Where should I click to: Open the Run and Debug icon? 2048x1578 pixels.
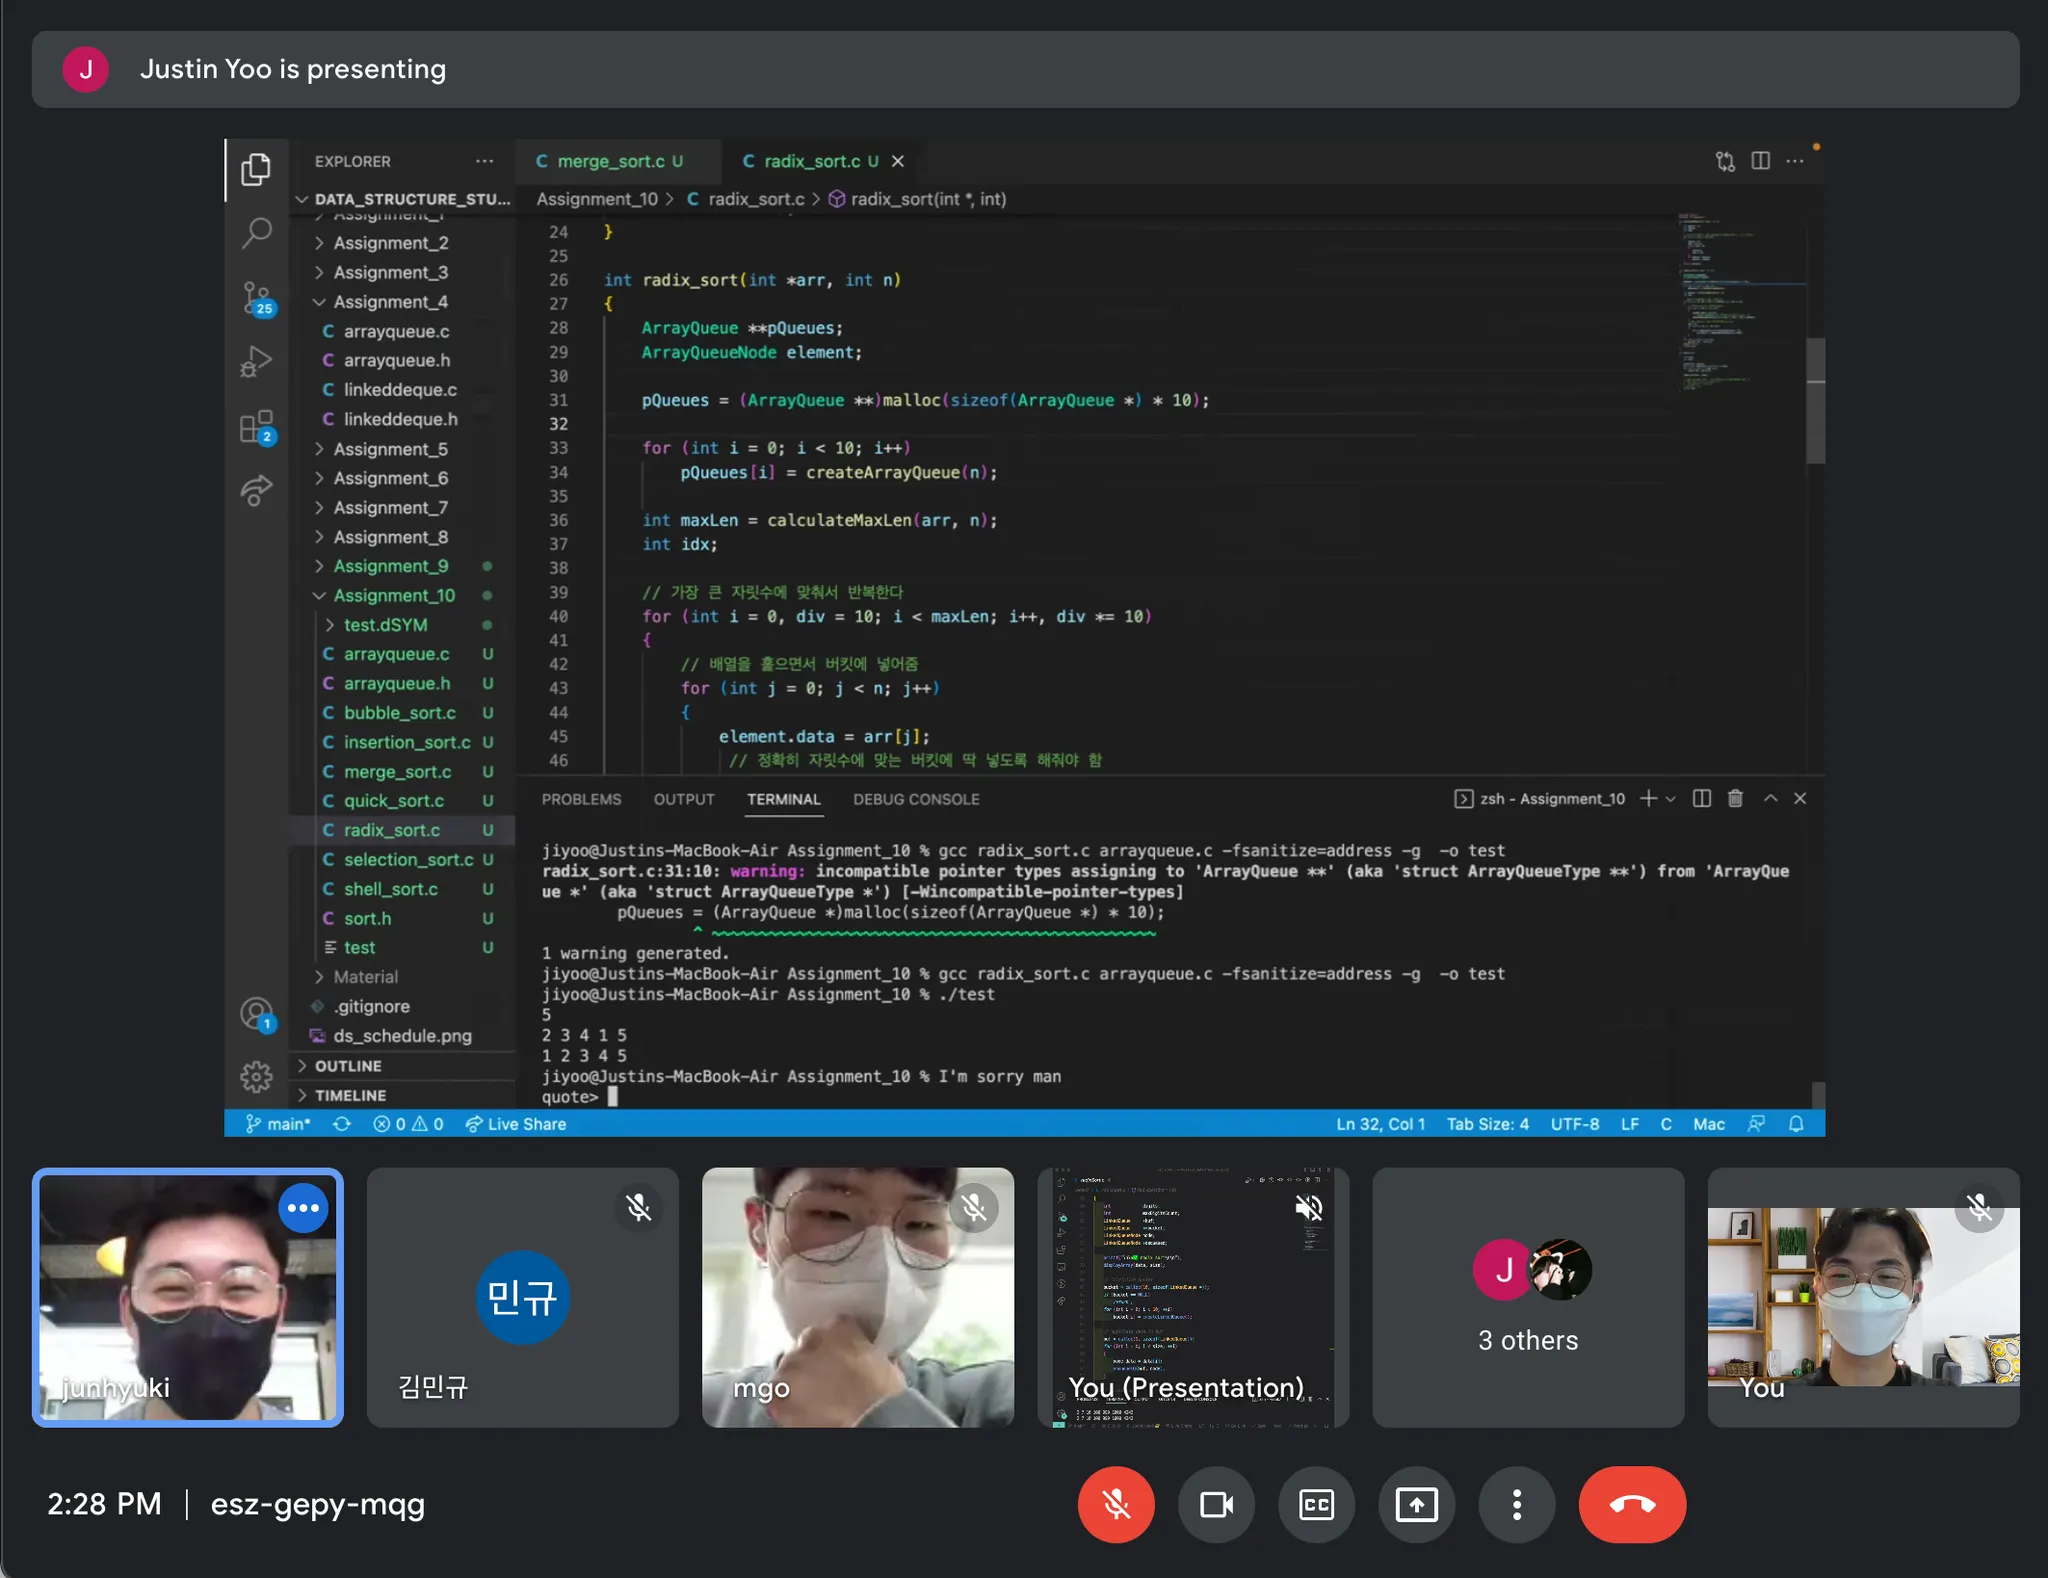click(x=257, y=361)
